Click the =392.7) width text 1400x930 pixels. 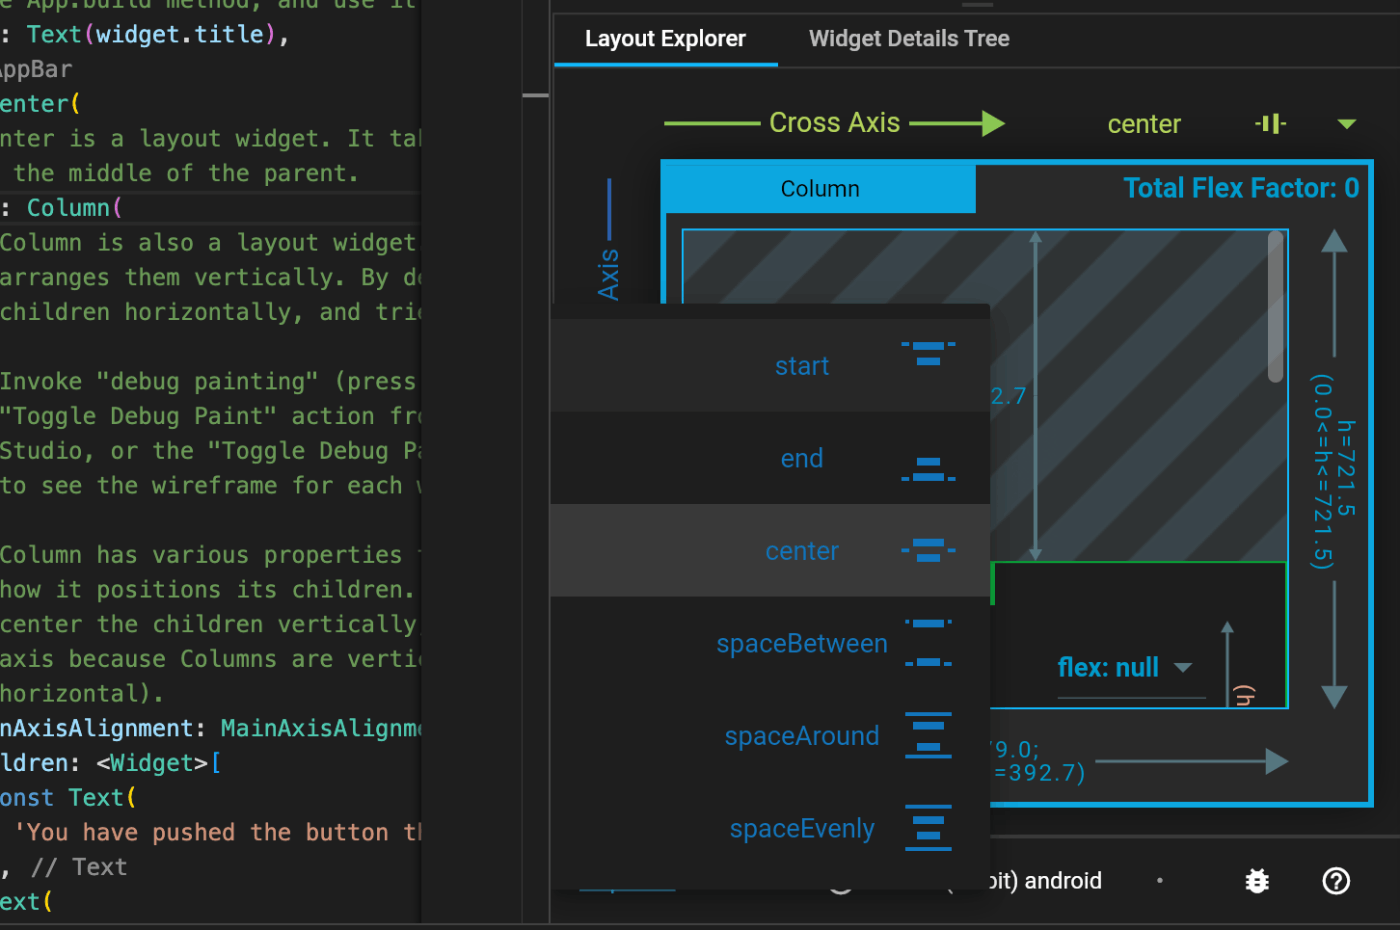coord(1040,773)
